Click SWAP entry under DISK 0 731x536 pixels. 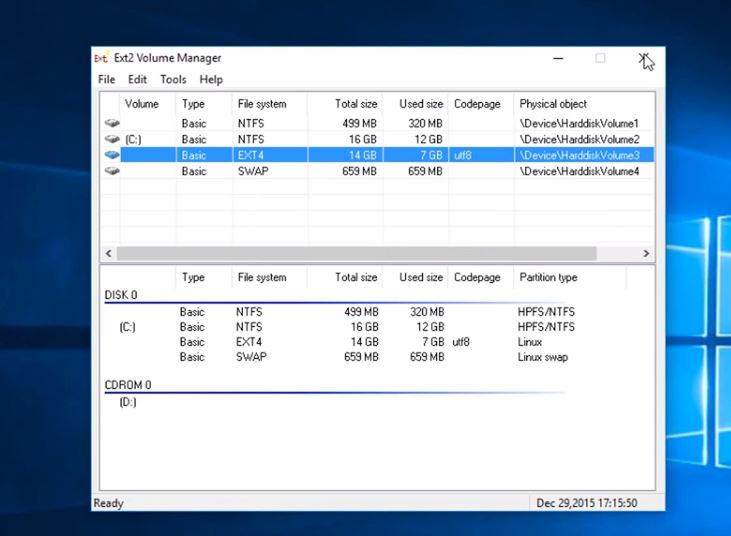pyautogui.click(x=251, y=357)
